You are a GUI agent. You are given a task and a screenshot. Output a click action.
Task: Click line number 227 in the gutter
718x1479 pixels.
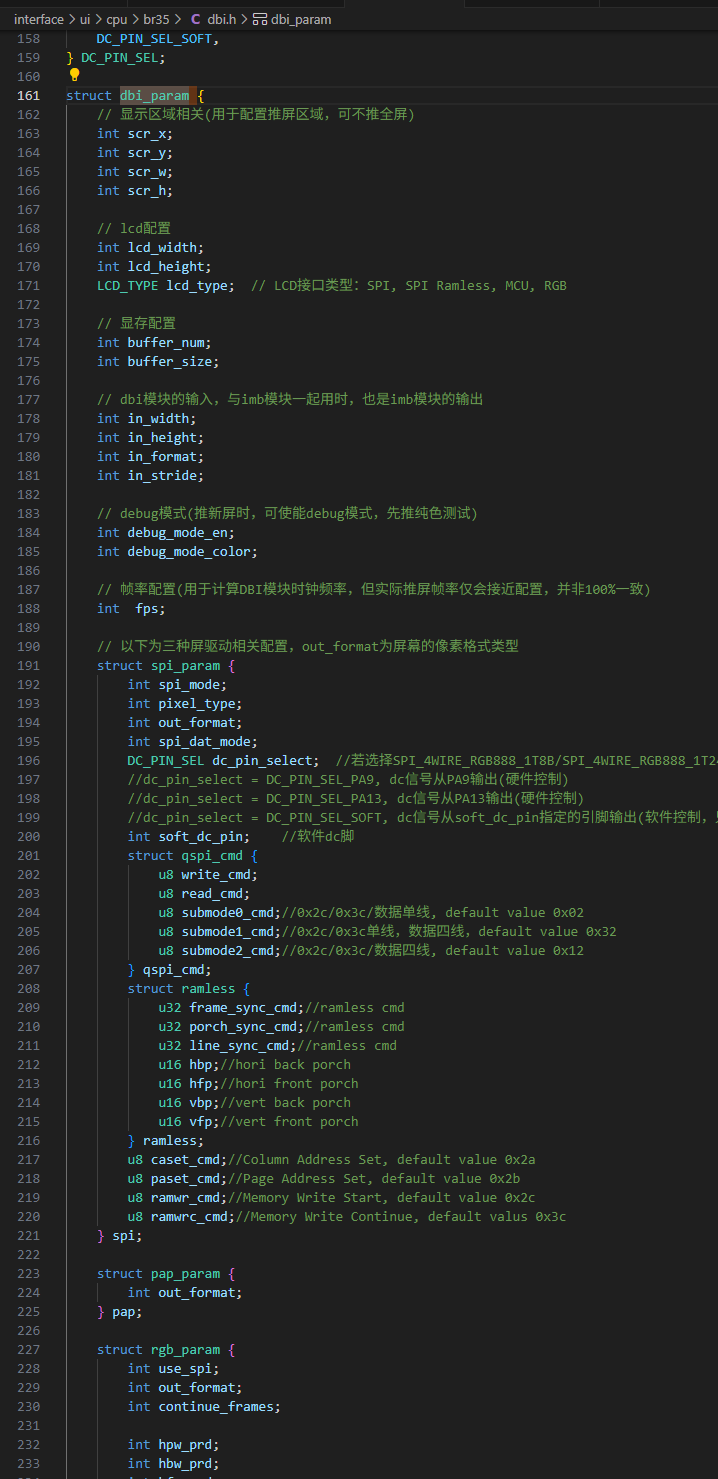coord(29,1350)
